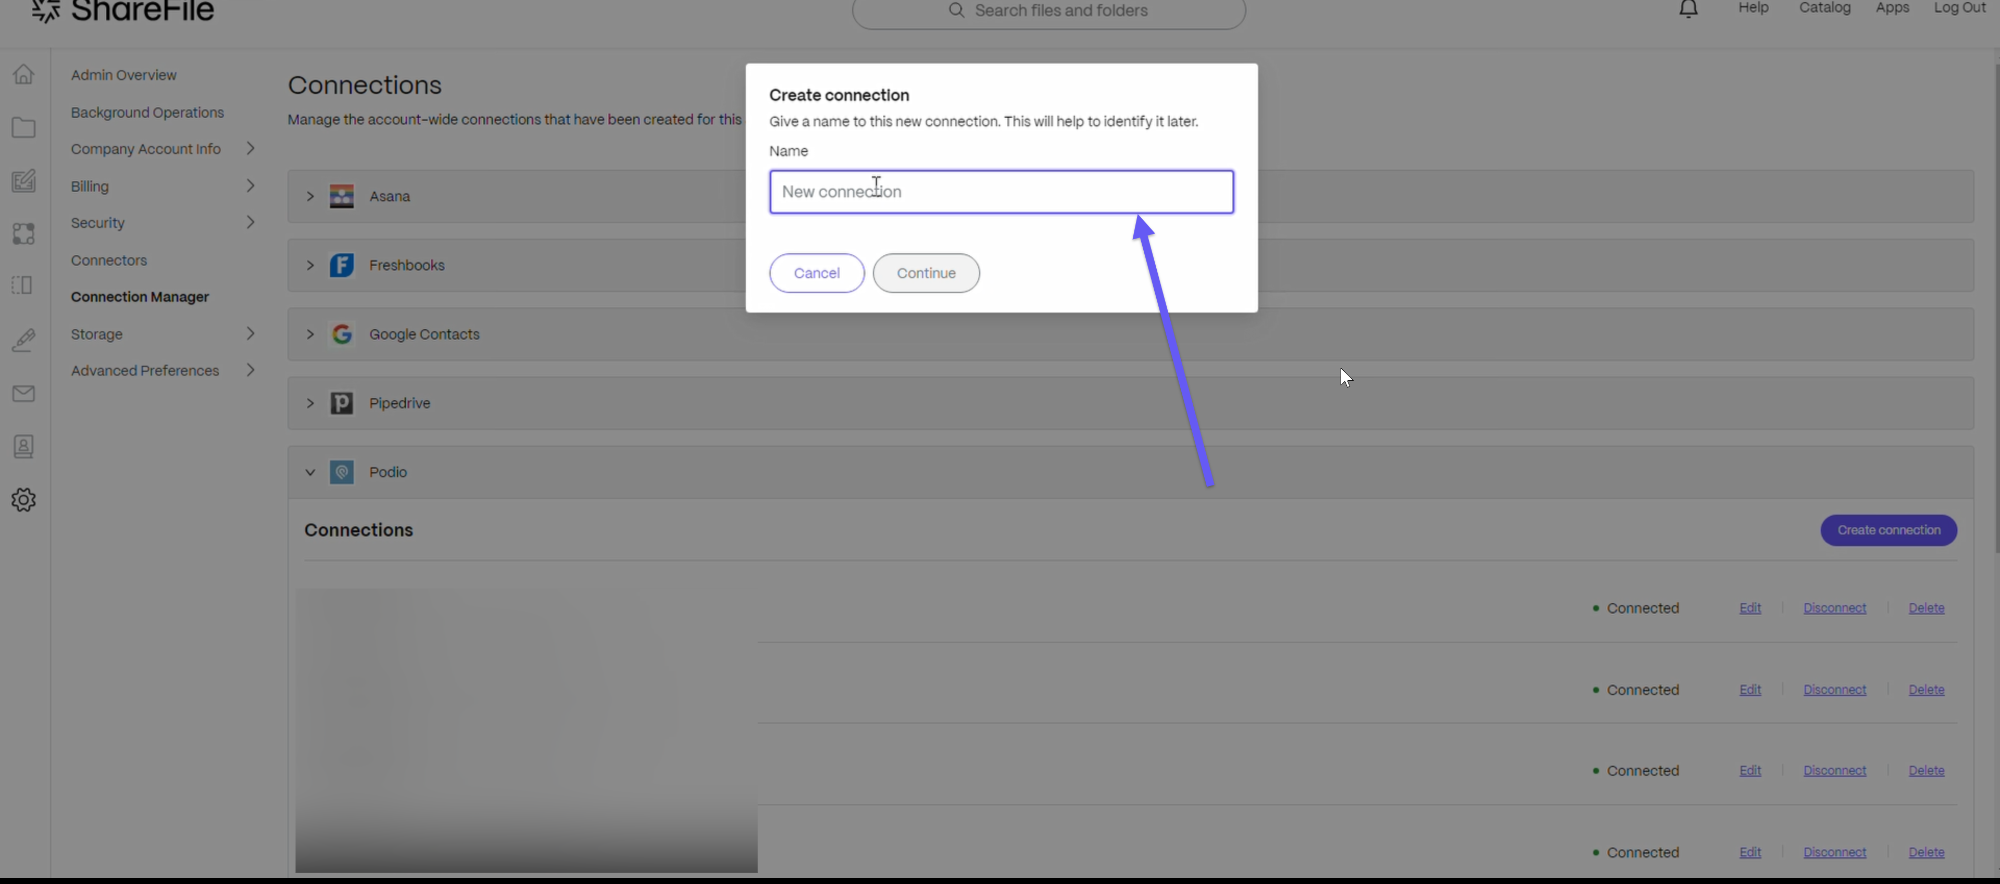The width and height of the screenshot is (2000, 884).
Task: Click the ShareFile logo
Action: (x=123, y=11)
